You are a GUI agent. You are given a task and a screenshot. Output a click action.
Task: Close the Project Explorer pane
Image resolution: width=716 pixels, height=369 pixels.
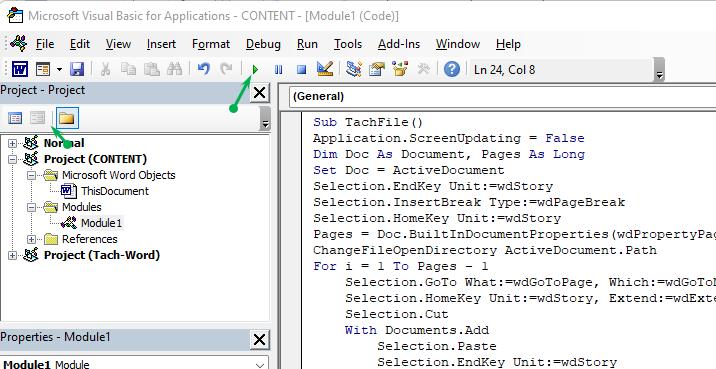[x=259, y=93]
